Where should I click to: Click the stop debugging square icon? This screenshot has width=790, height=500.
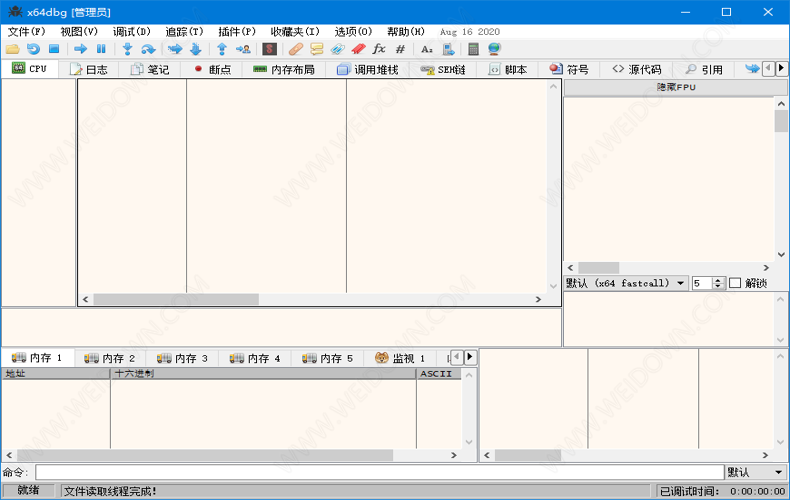click(x=54, y=49)
